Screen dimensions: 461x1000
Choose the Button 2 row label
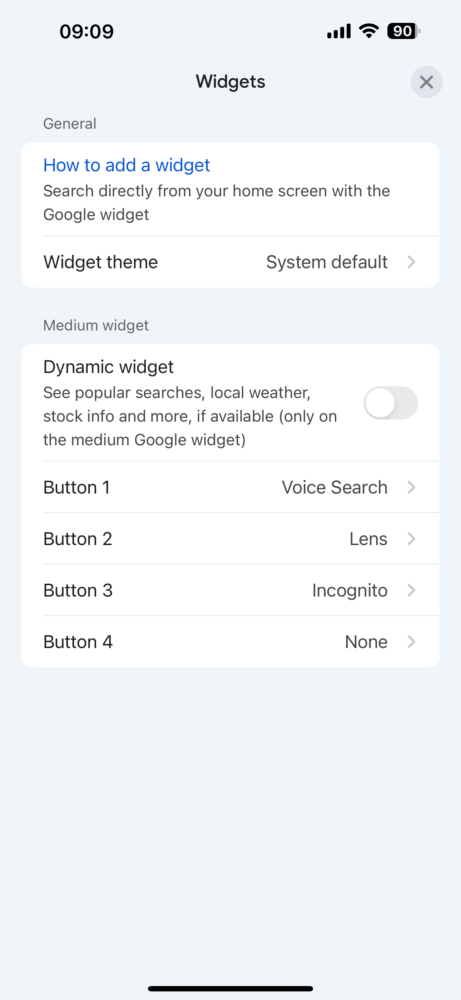tap(78, 539)
